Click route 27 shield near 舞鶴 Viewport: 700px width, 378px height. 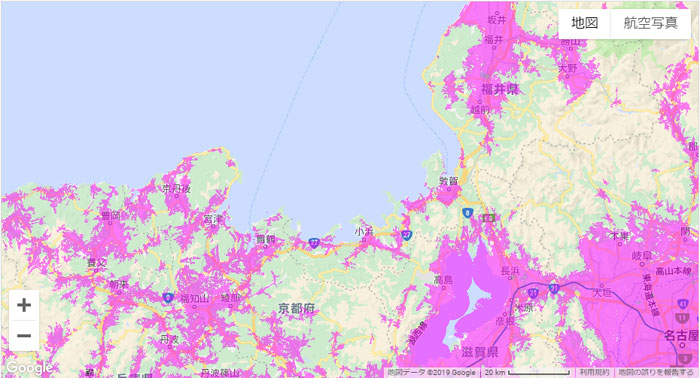click(314, 243)
